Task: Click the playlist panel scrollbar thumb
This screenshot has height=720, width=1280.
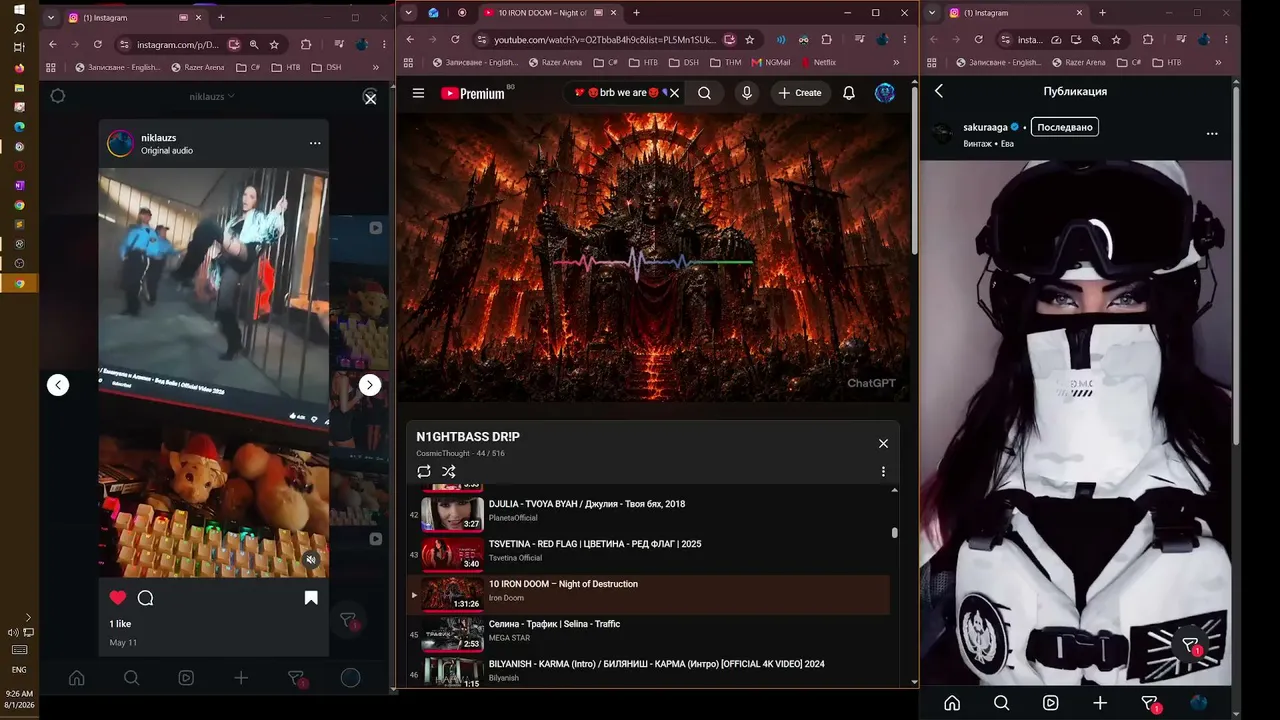Action: (894, 533)
